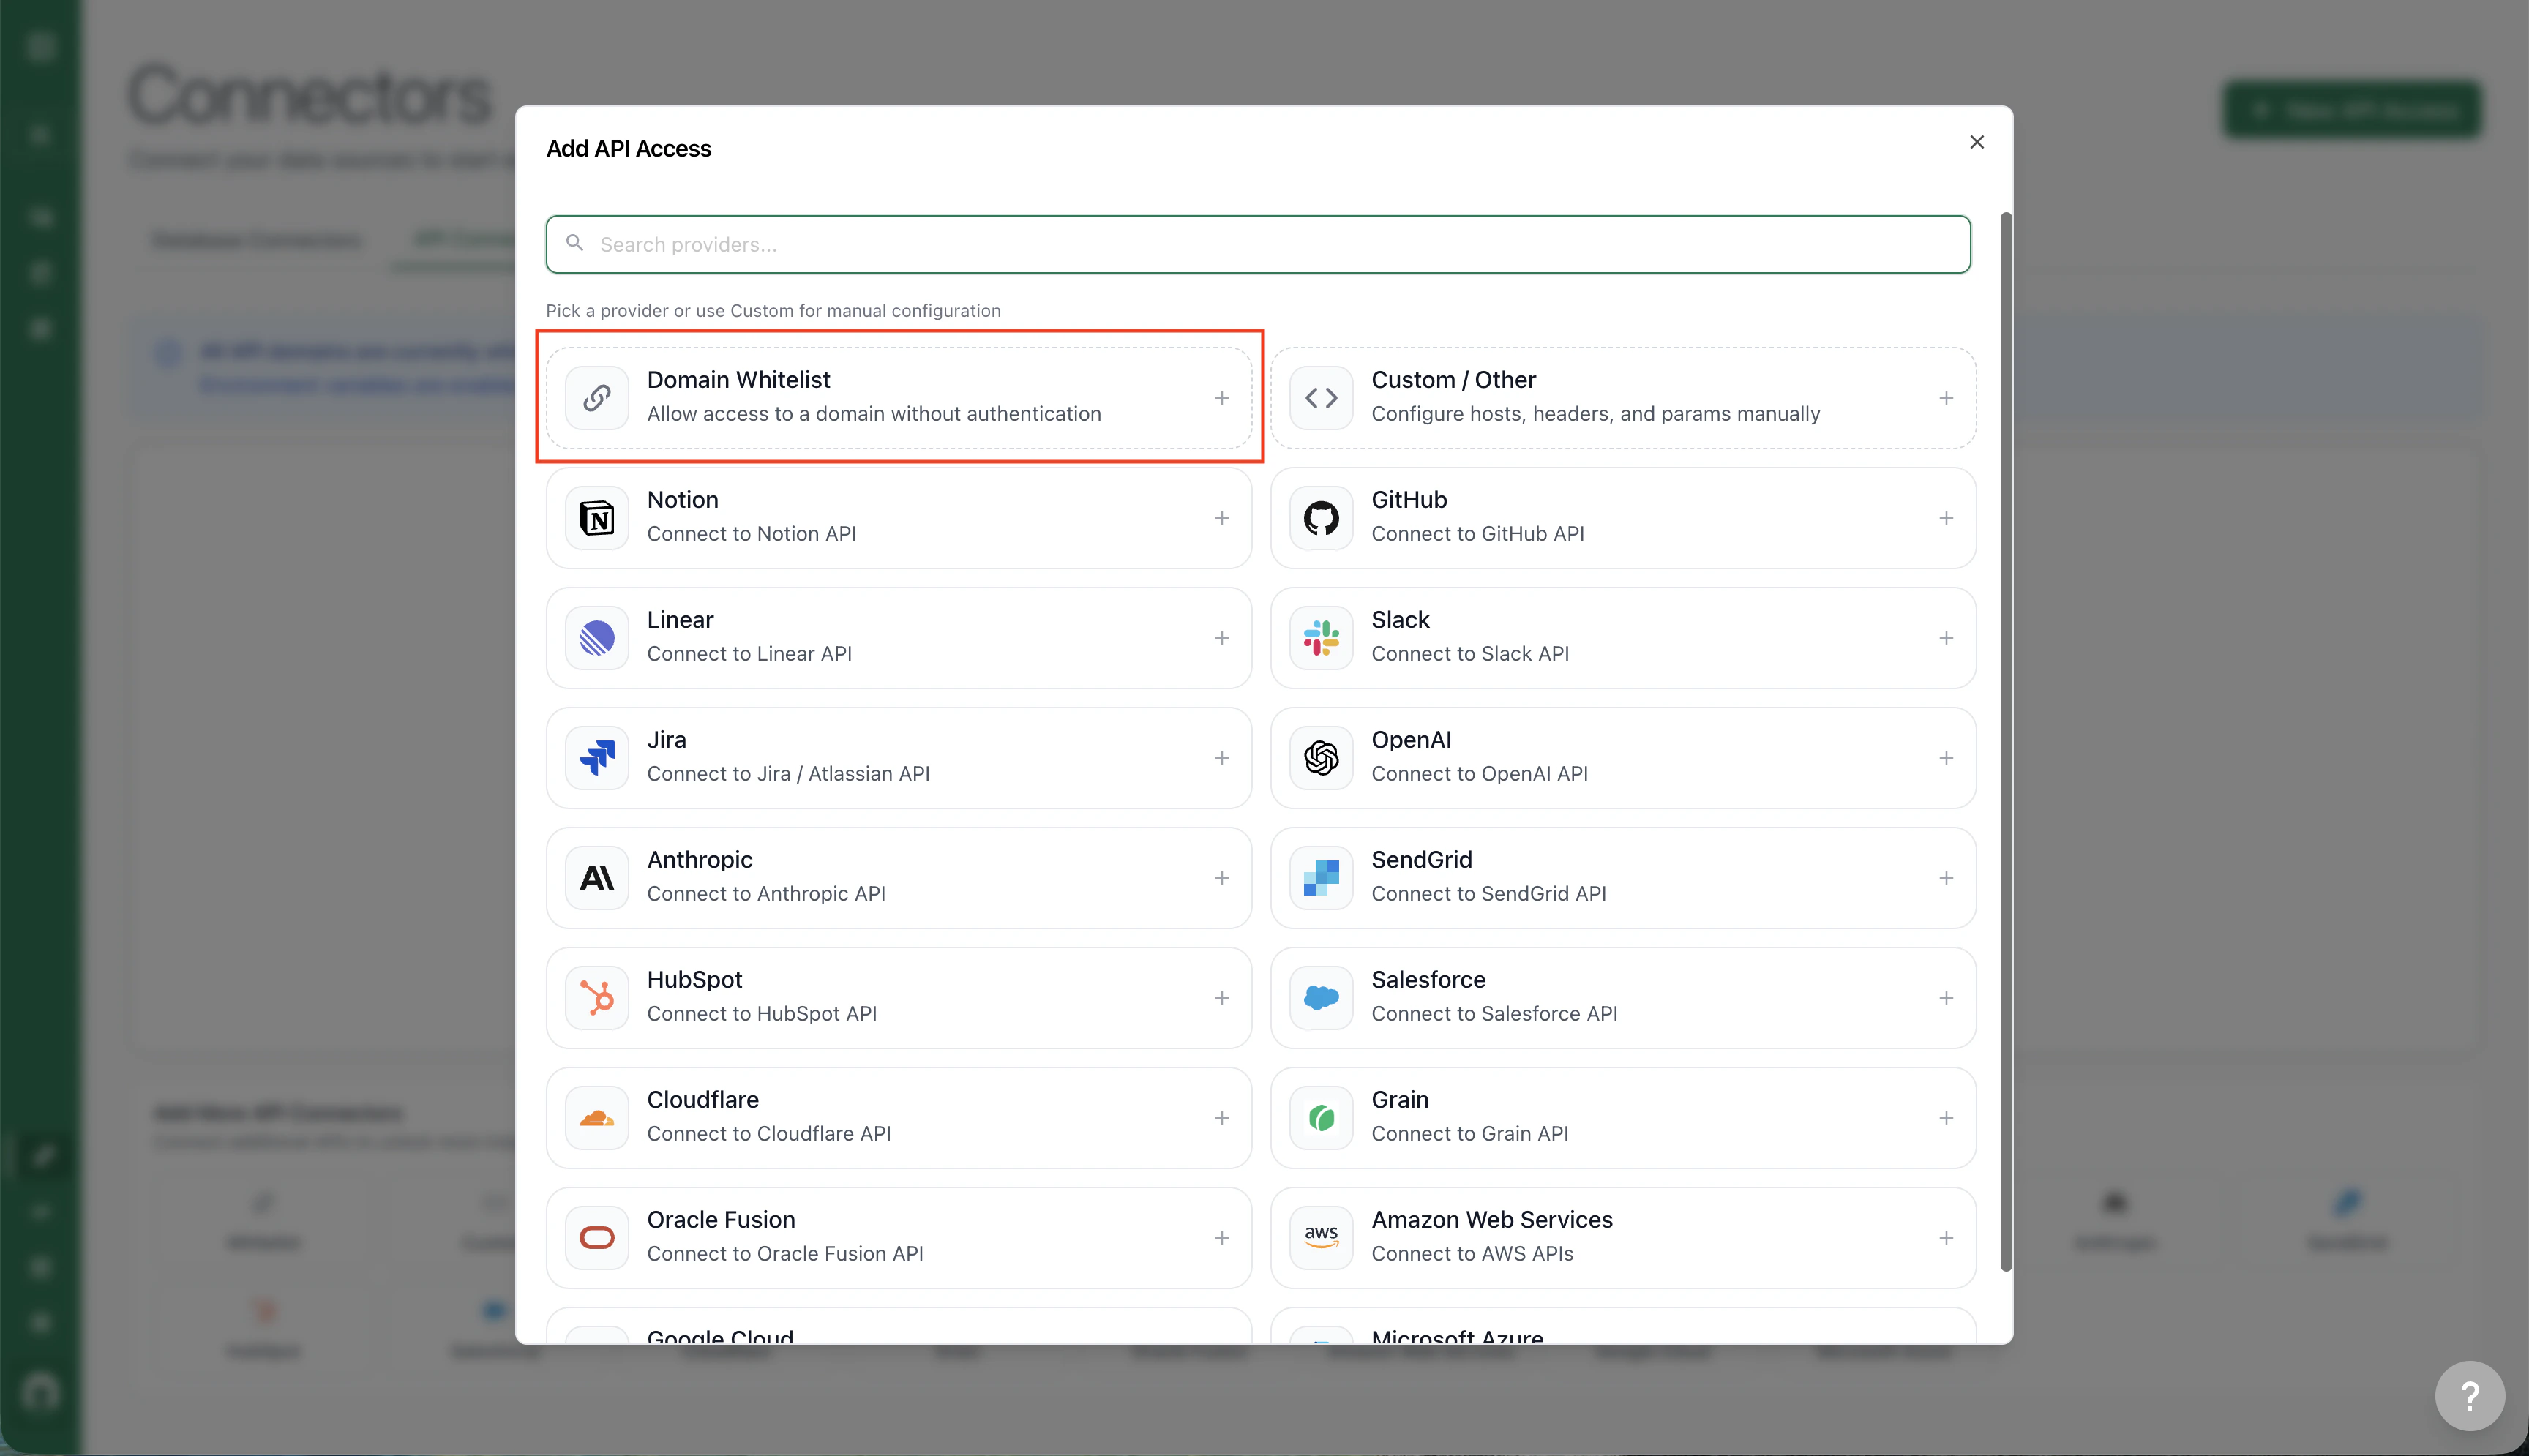Add Jira via its plus icon
This screenshot has width=2529, height=1456.
(1222, 758)
